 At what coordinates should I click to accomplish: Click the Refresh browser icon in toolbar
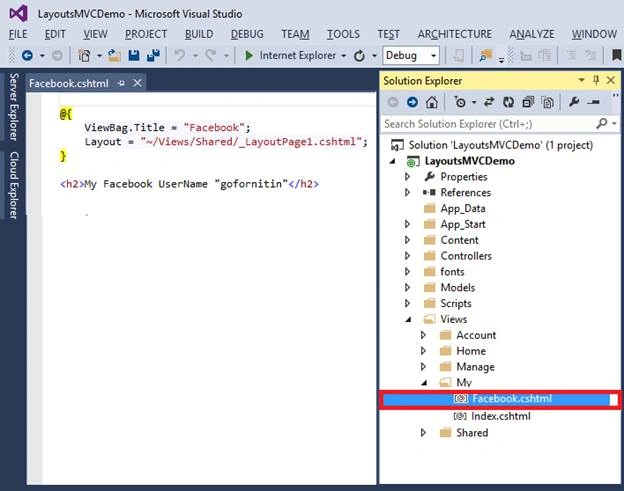[359, 56]
